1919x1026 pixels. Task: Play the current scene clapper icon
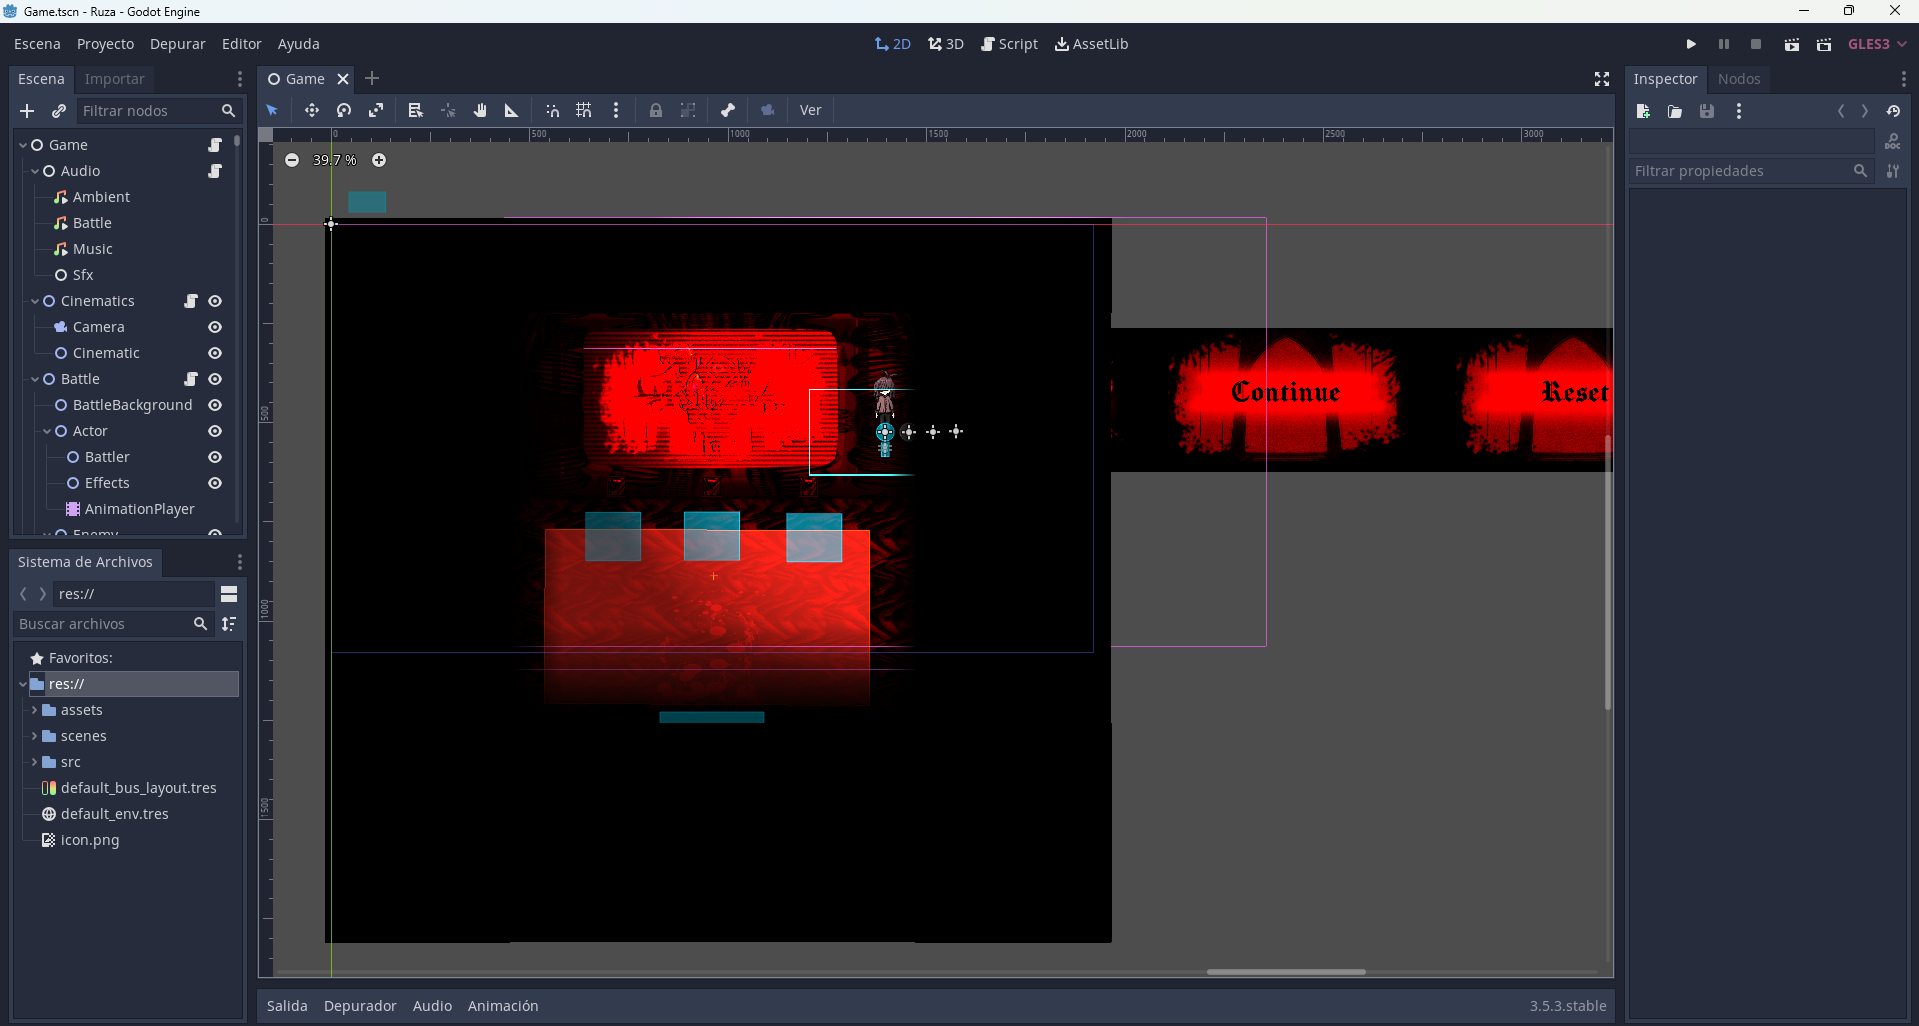tap(1792, 44)
